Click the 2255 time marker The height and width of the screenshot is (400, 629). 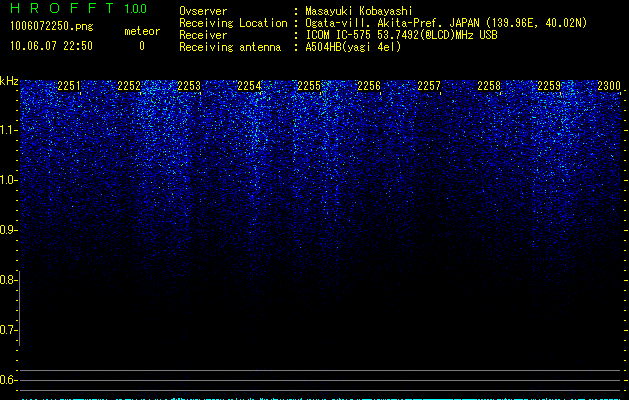point(309,86)
